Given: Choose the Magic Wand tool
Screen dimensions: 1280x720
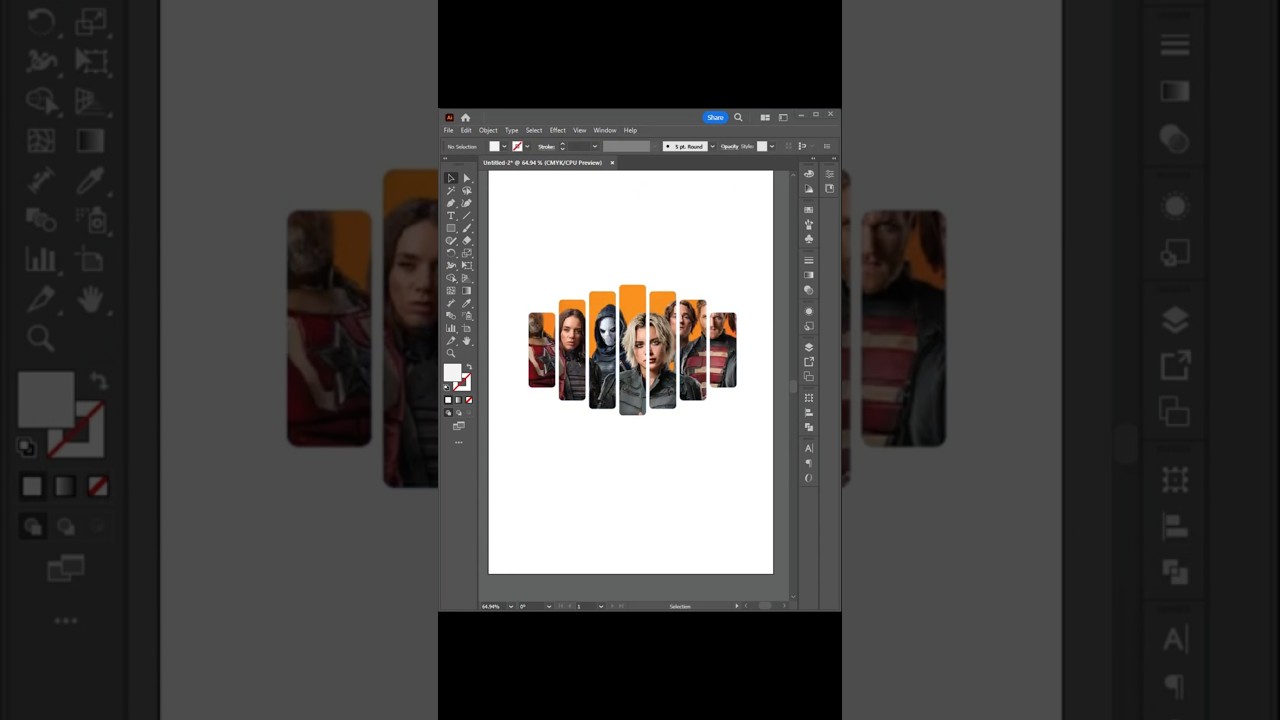Looking at the screenshot, I should [x=451, y=190].
